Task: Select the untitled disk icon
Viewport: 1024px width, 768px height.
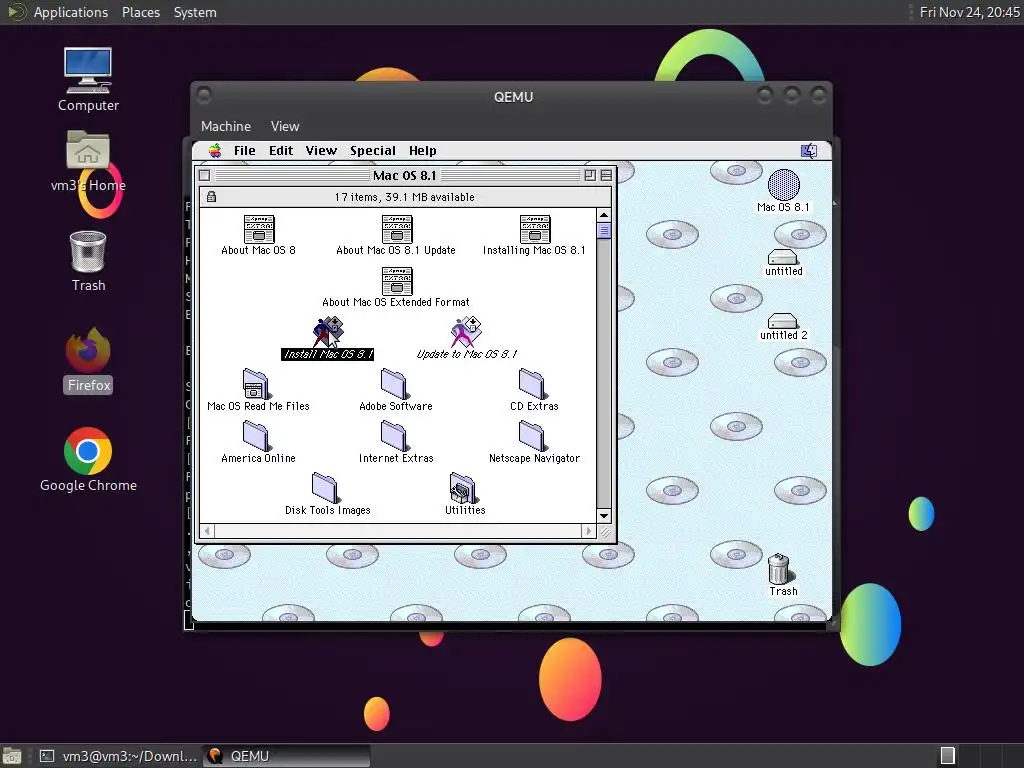Action: (782, 257)
